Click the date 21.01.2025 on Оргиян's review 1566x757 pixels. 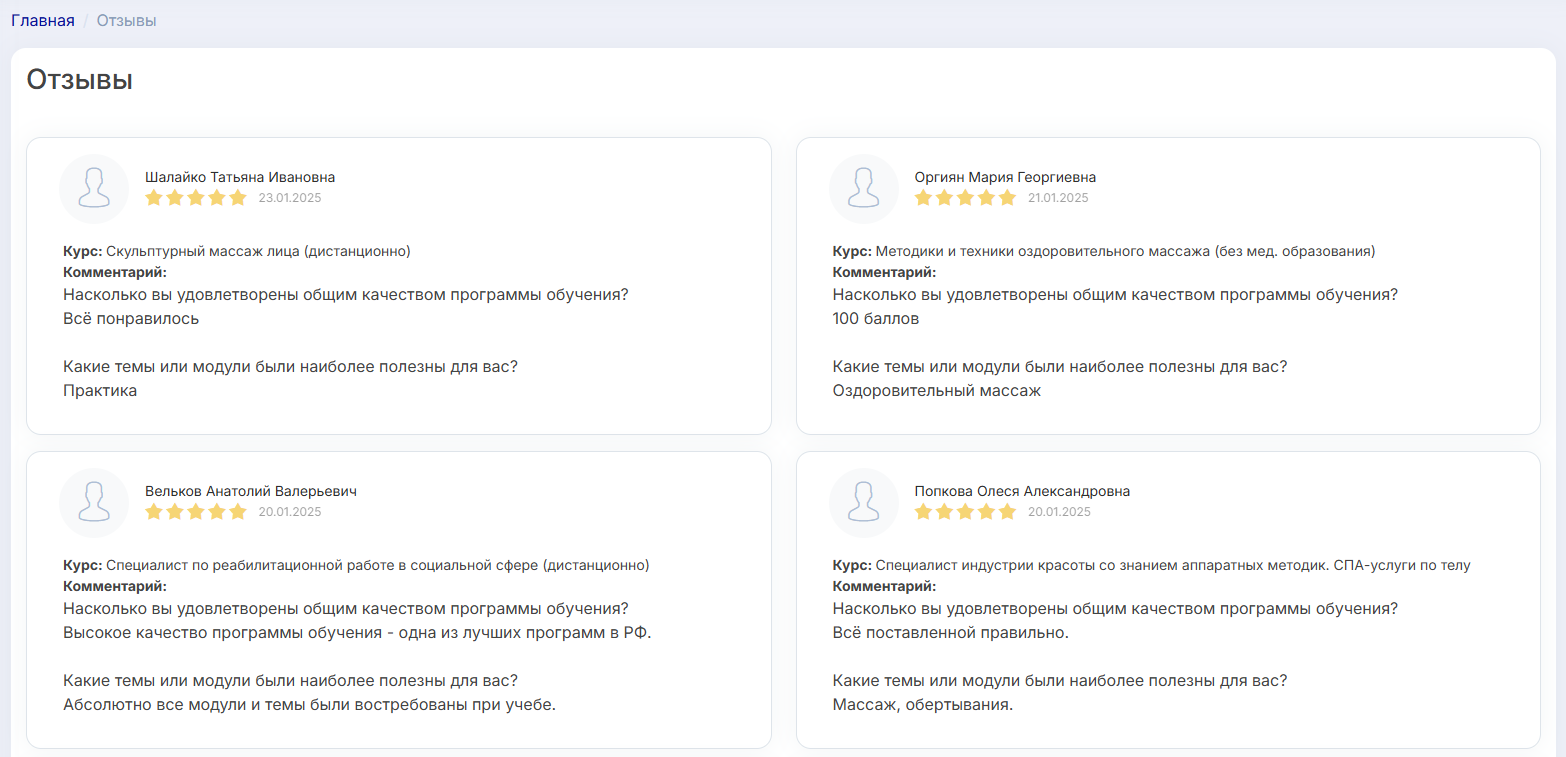tap(1058, 198)
